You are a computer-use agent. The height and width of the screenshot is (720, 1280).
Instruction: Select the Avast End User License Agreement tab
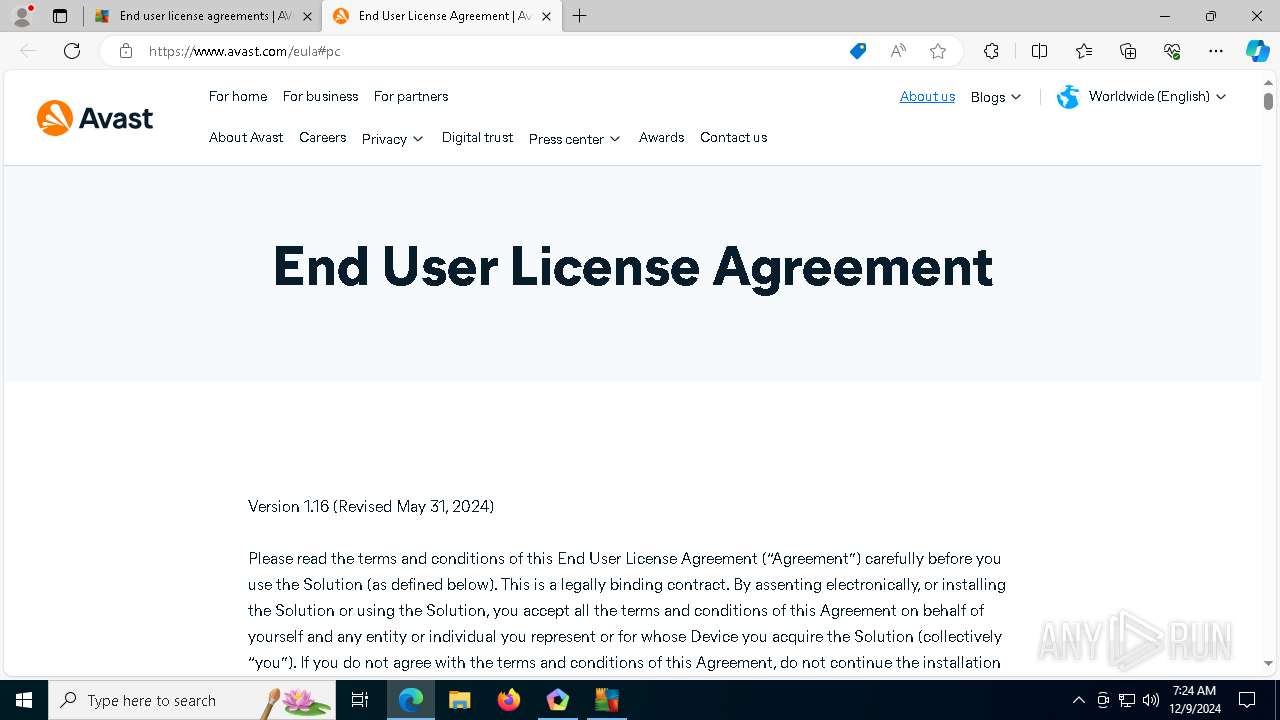pos(441,16)
